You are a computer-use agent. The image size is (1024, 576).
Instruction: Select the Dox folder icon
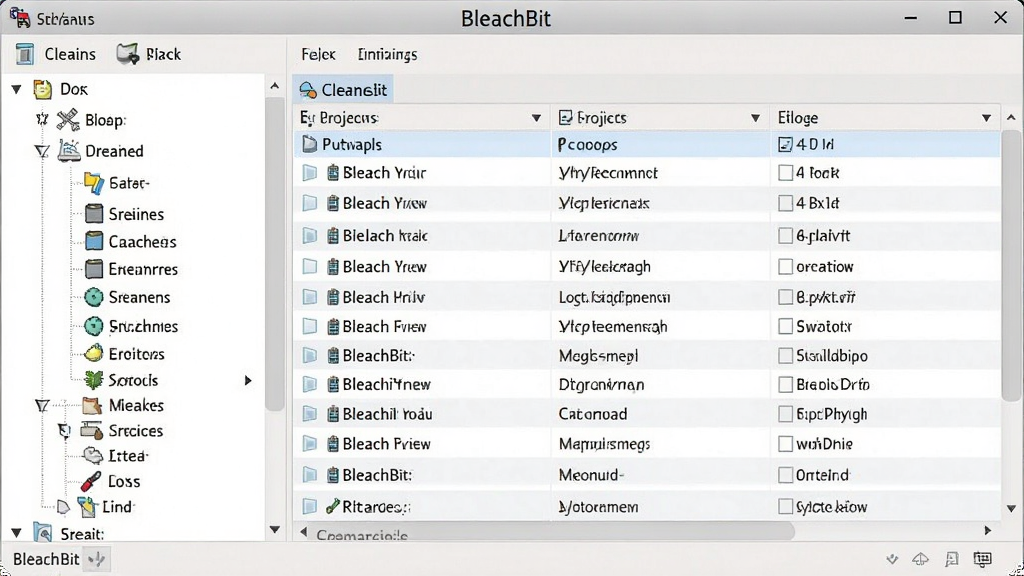[x=43, y=89]
